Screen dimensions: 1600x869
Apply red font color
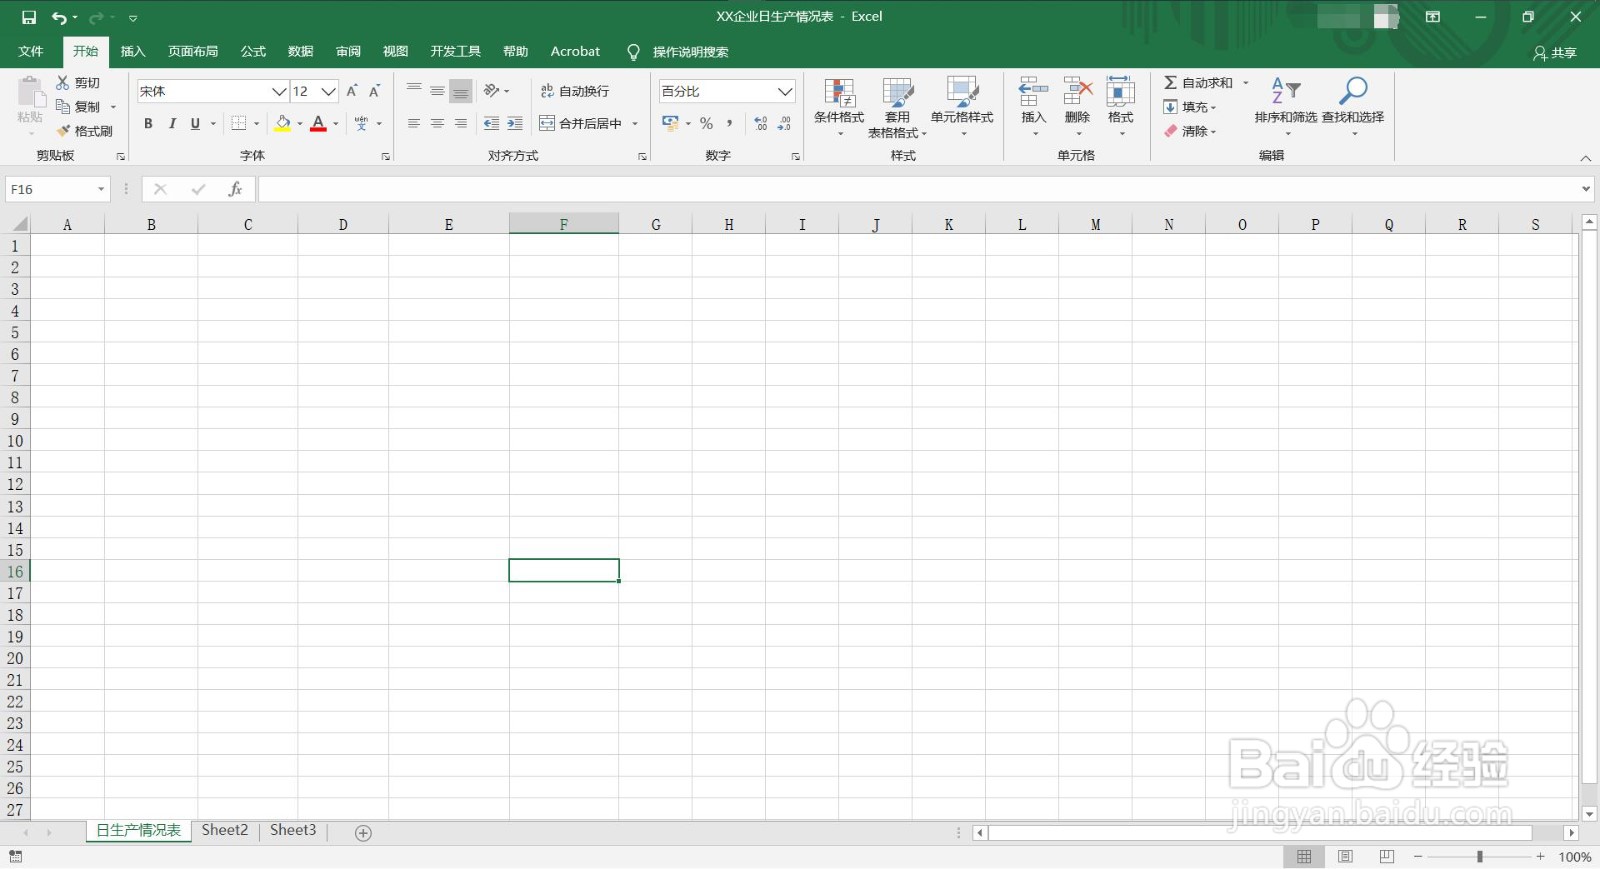tap(318, 123)
